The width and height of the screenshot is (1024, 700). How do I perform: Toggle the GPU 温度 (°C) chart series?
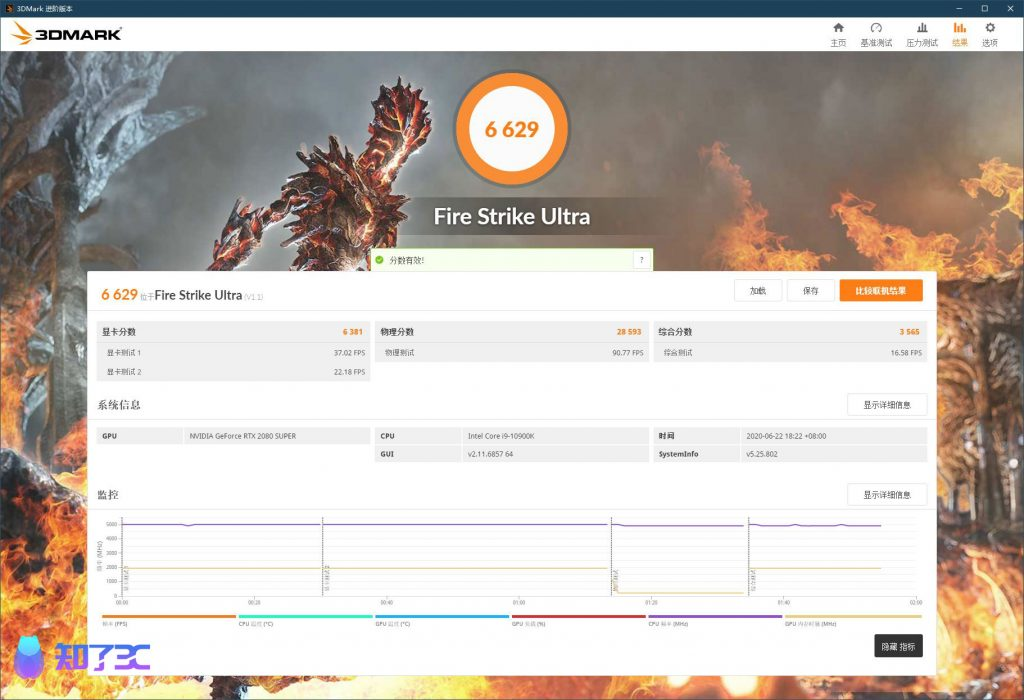click(x=441, y=620)
